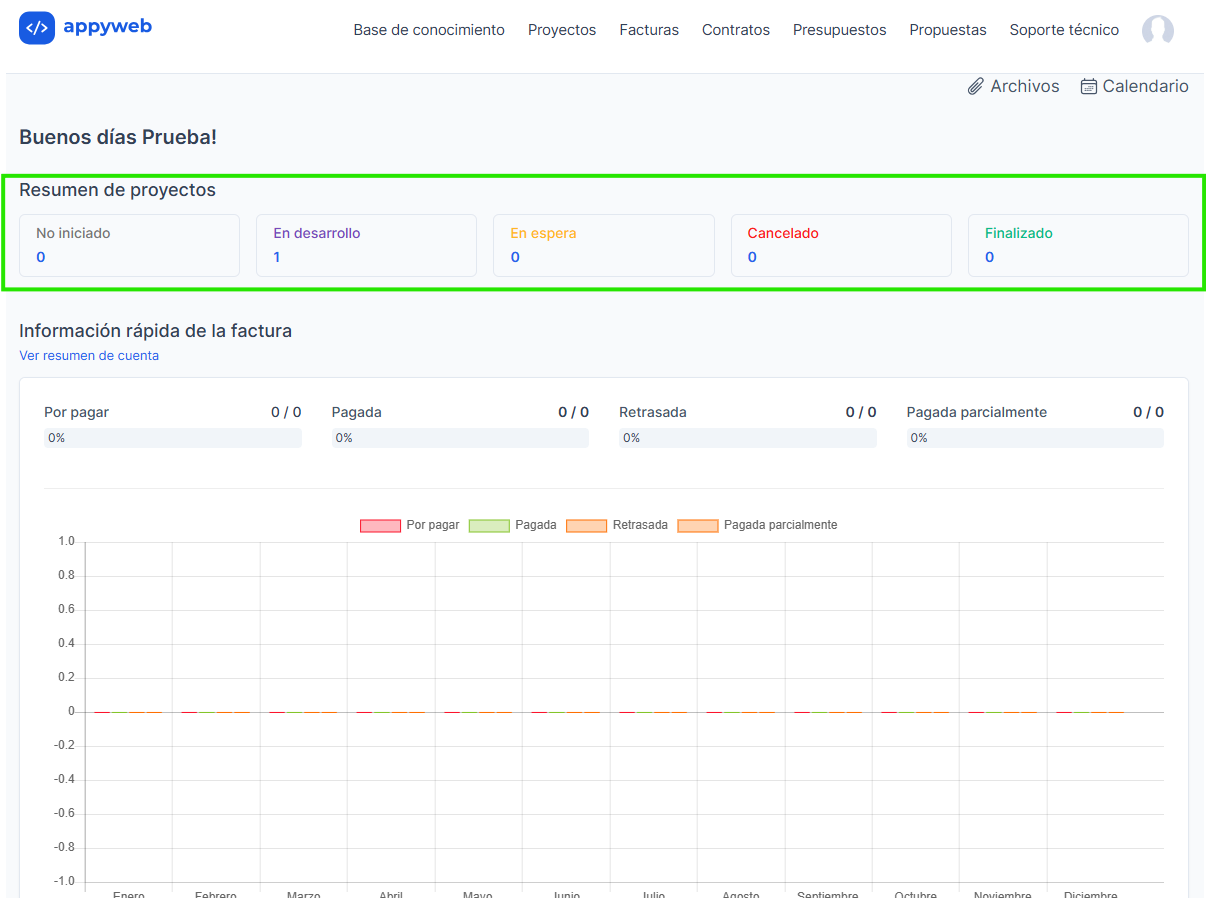Go to Proyectos in navigation
The height and width of the screenshot is (898, 1206).
click(x=562, y=30)
